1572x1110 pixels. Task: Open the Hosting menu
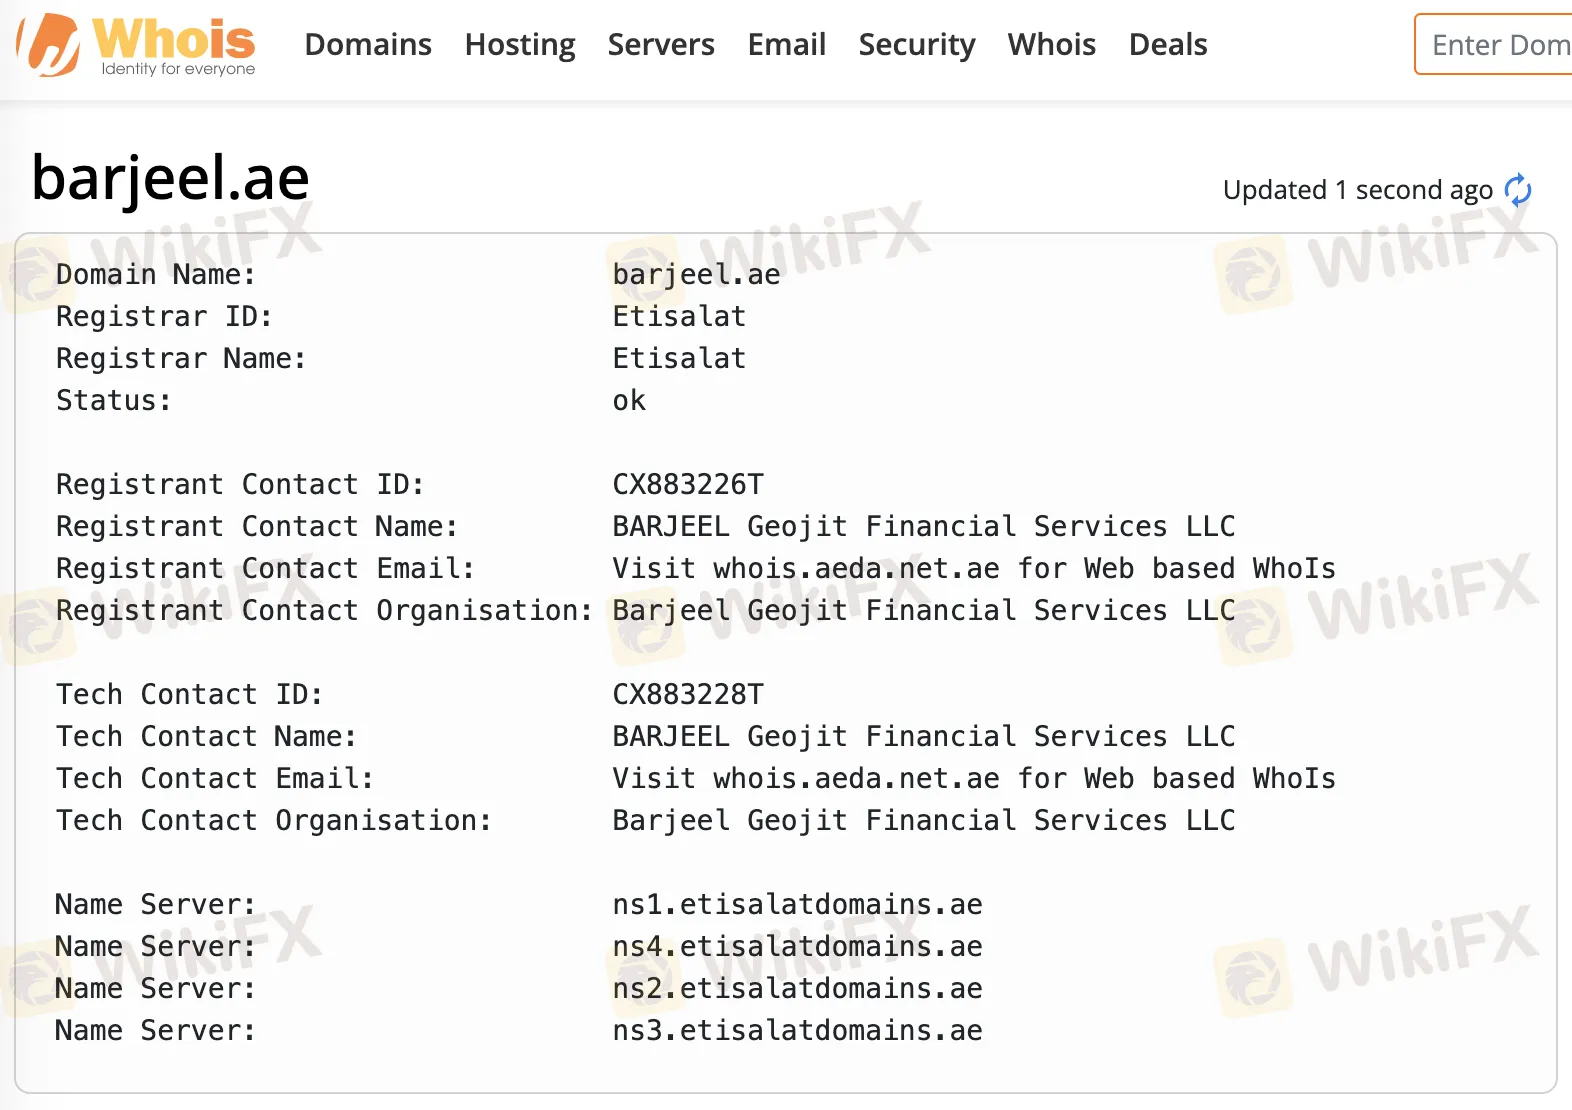[520, 45]
